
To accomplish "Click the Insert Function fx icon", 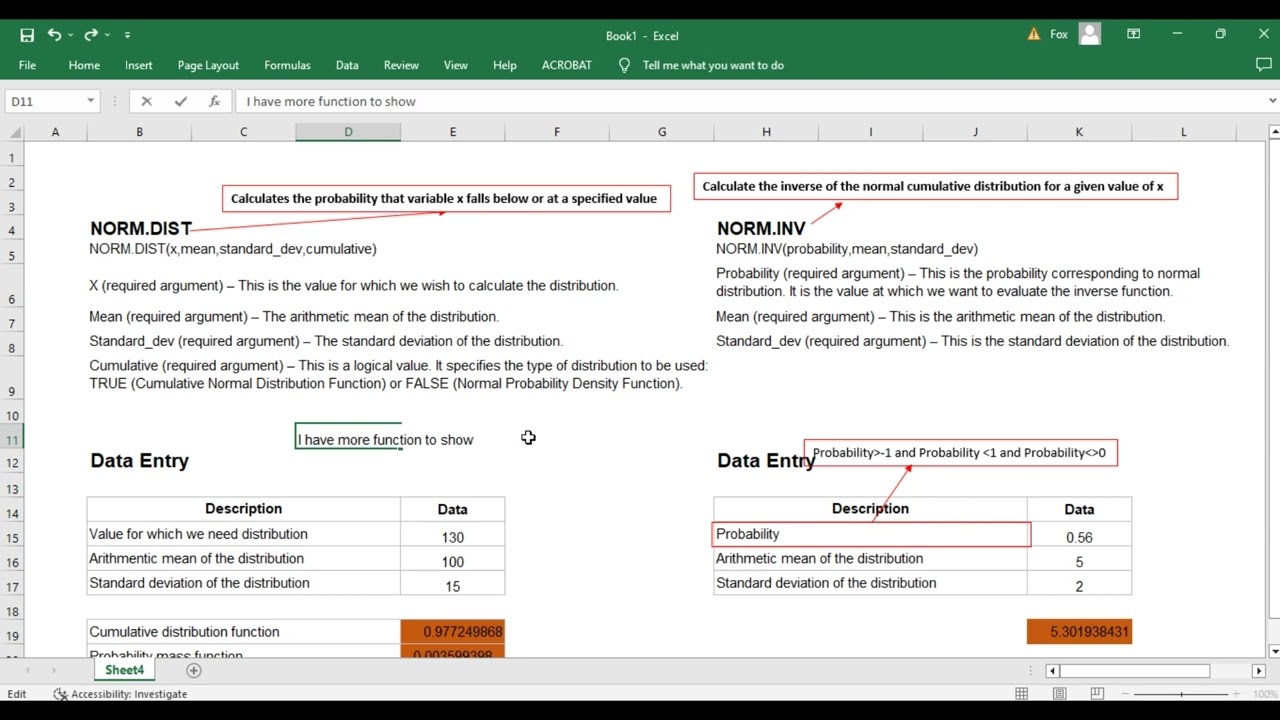I will click(x=214, y=101).
